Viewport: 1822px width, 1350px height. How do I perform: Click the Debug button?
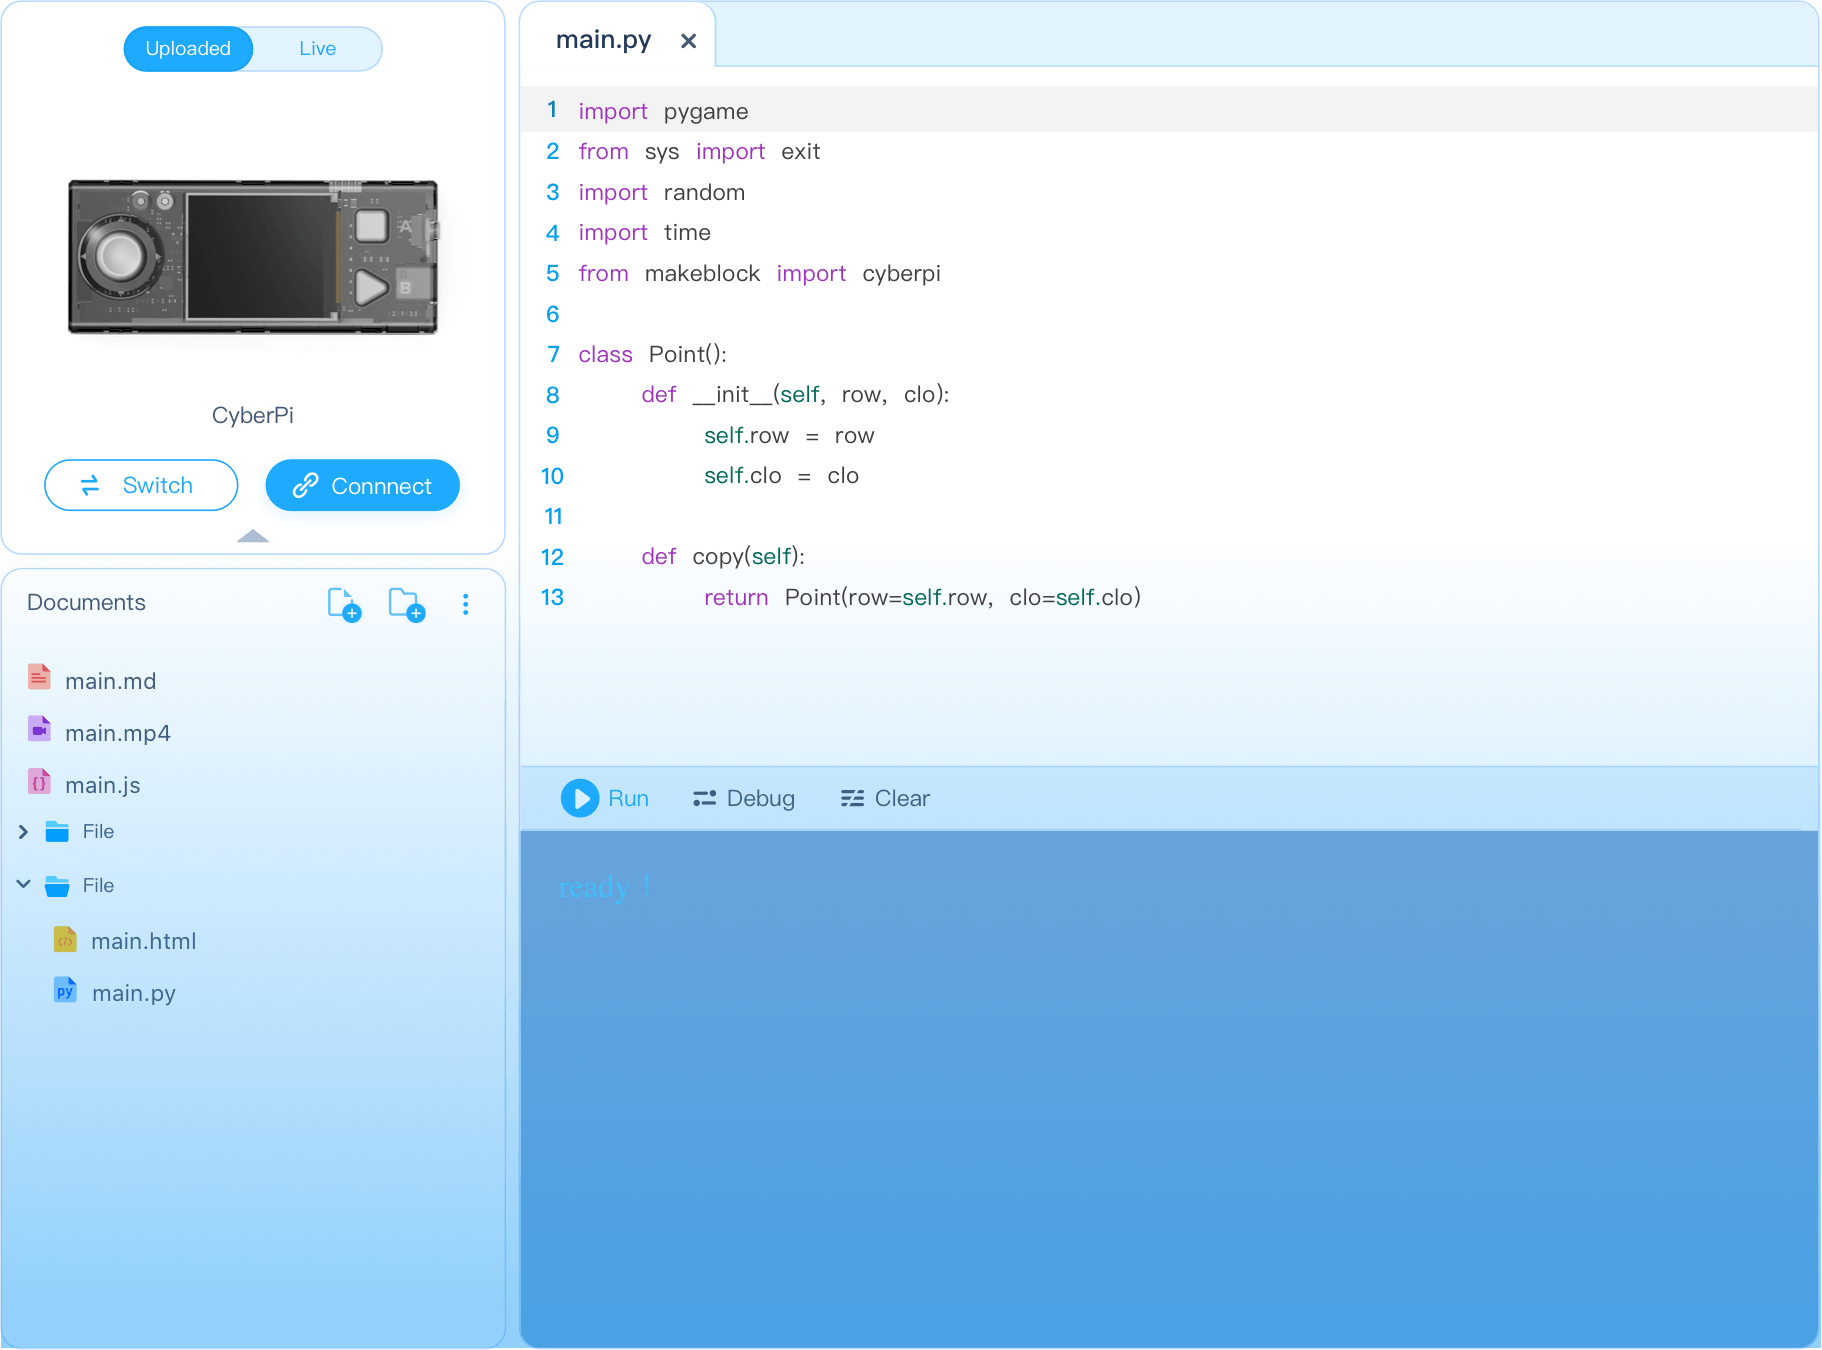[x=743, y=798]
